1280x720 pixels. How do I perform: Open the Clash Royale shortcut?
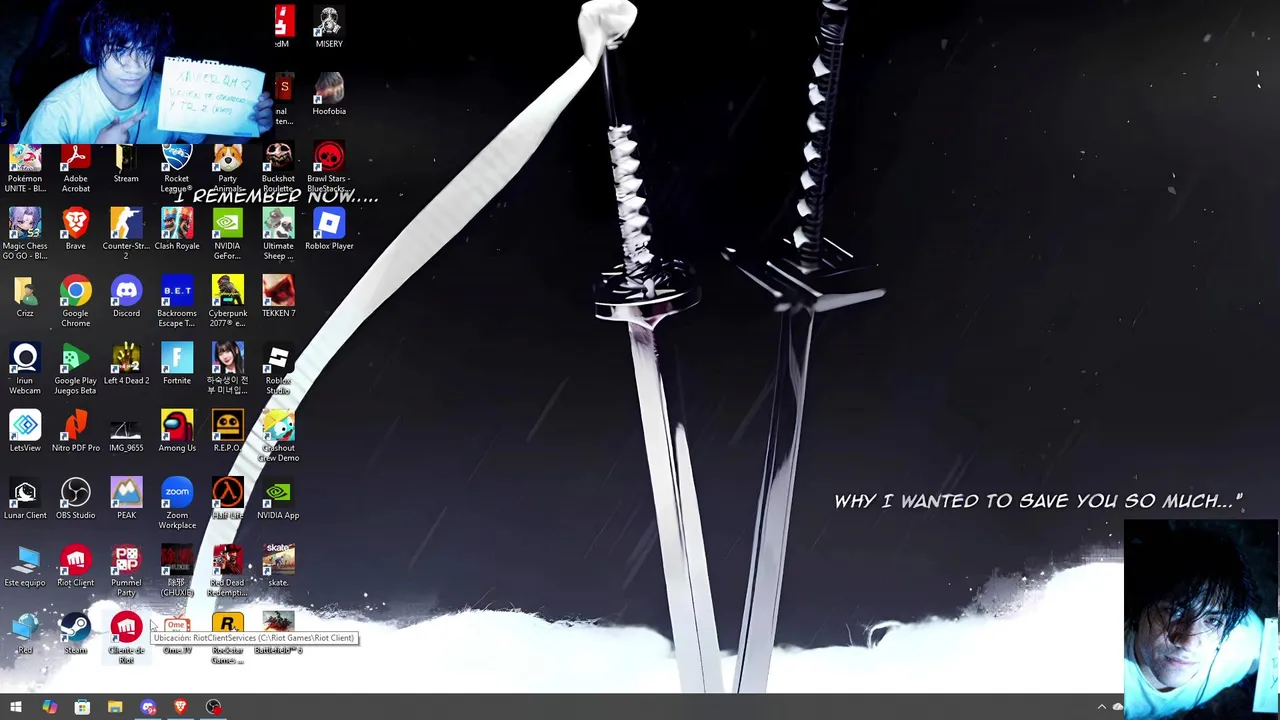(177, 229)
